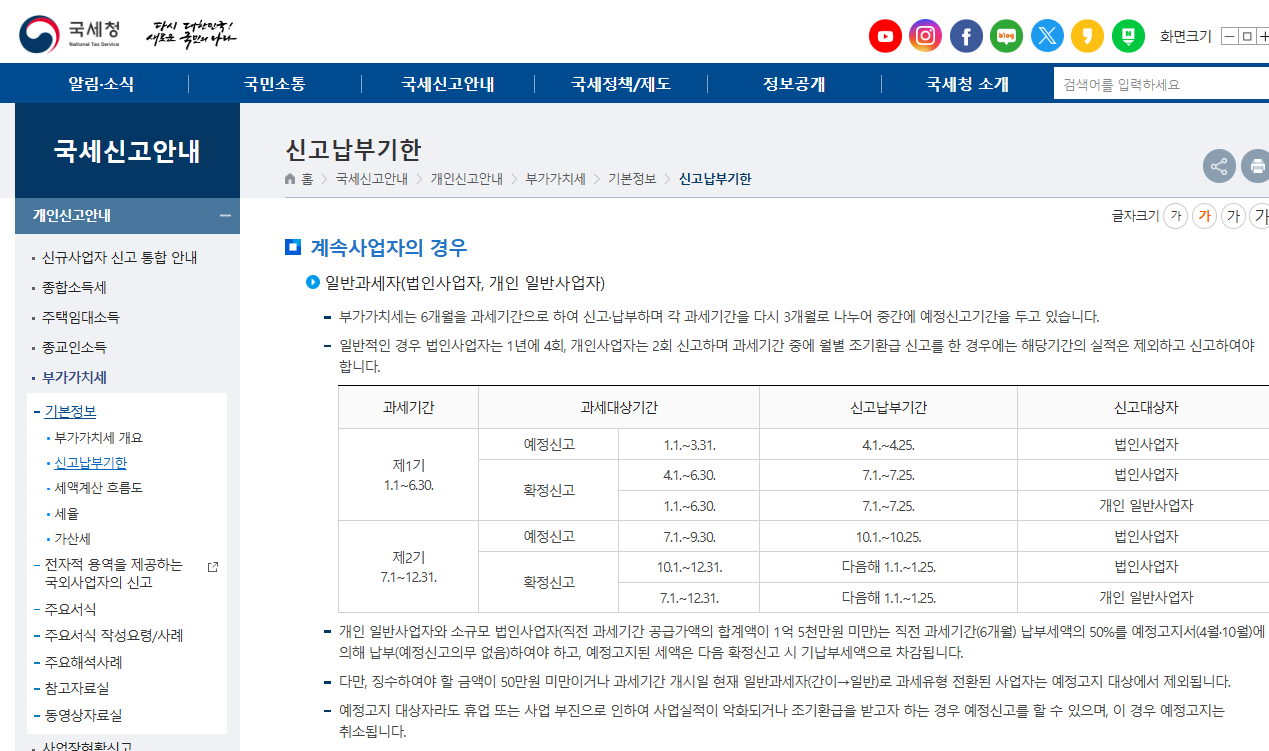1269x751 pixels.
Task: Open 부가가치세 개요 in sidebar
Action: coord(98,438)
